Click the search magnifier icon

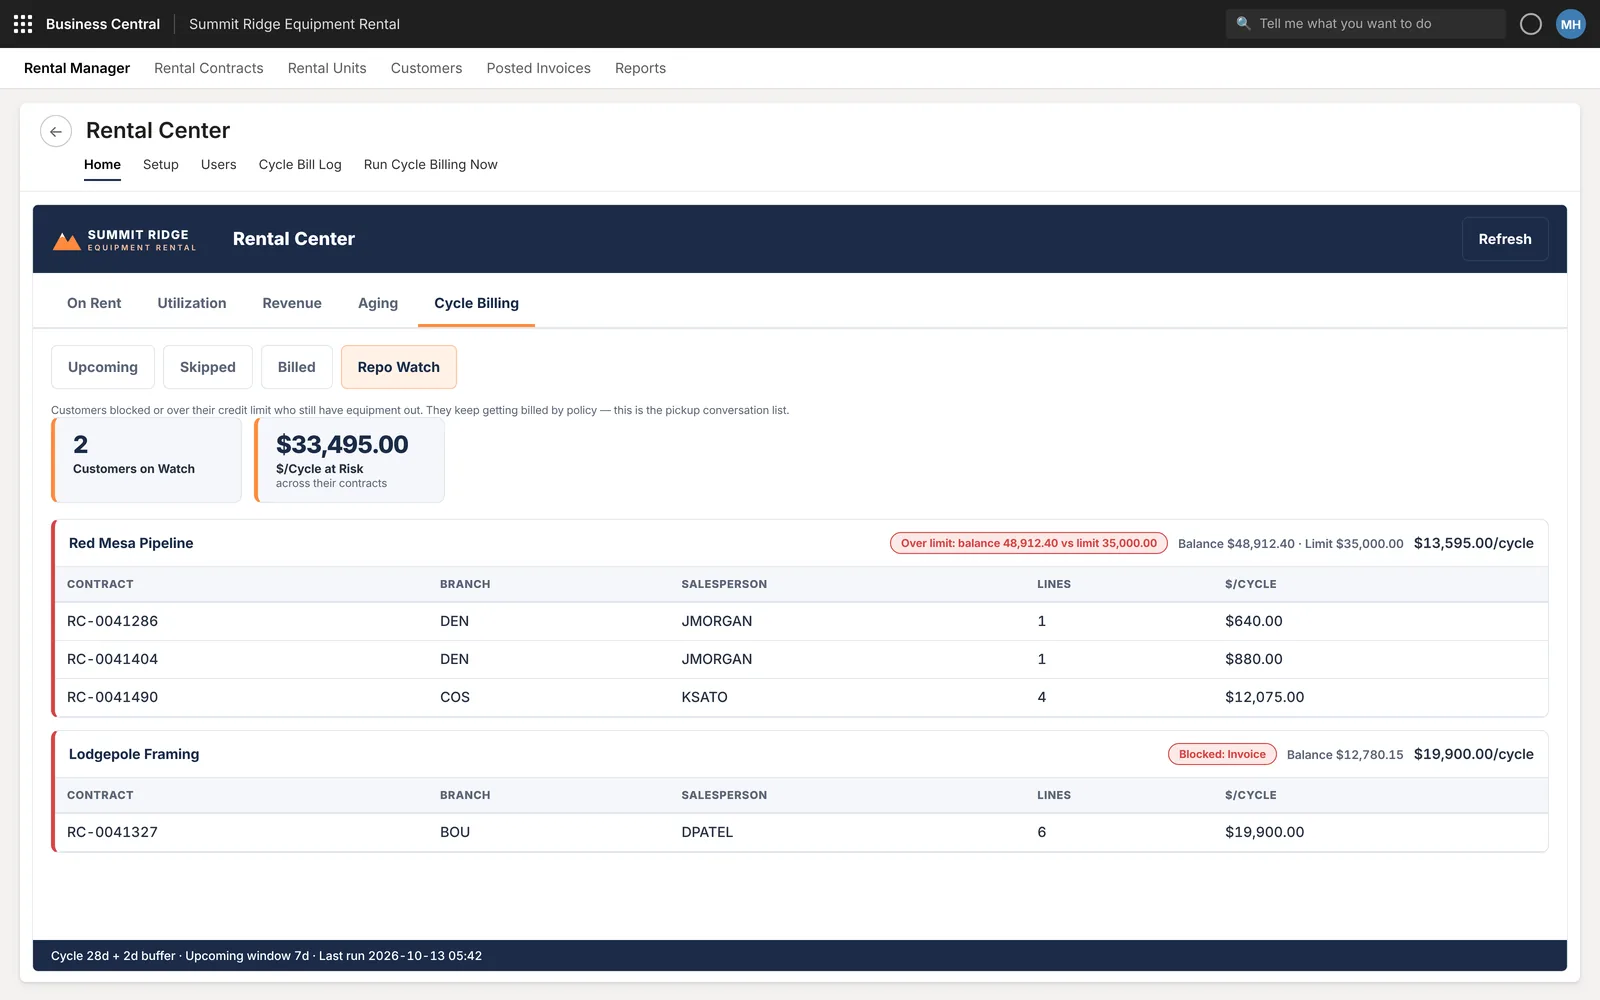click(1243, 23)
